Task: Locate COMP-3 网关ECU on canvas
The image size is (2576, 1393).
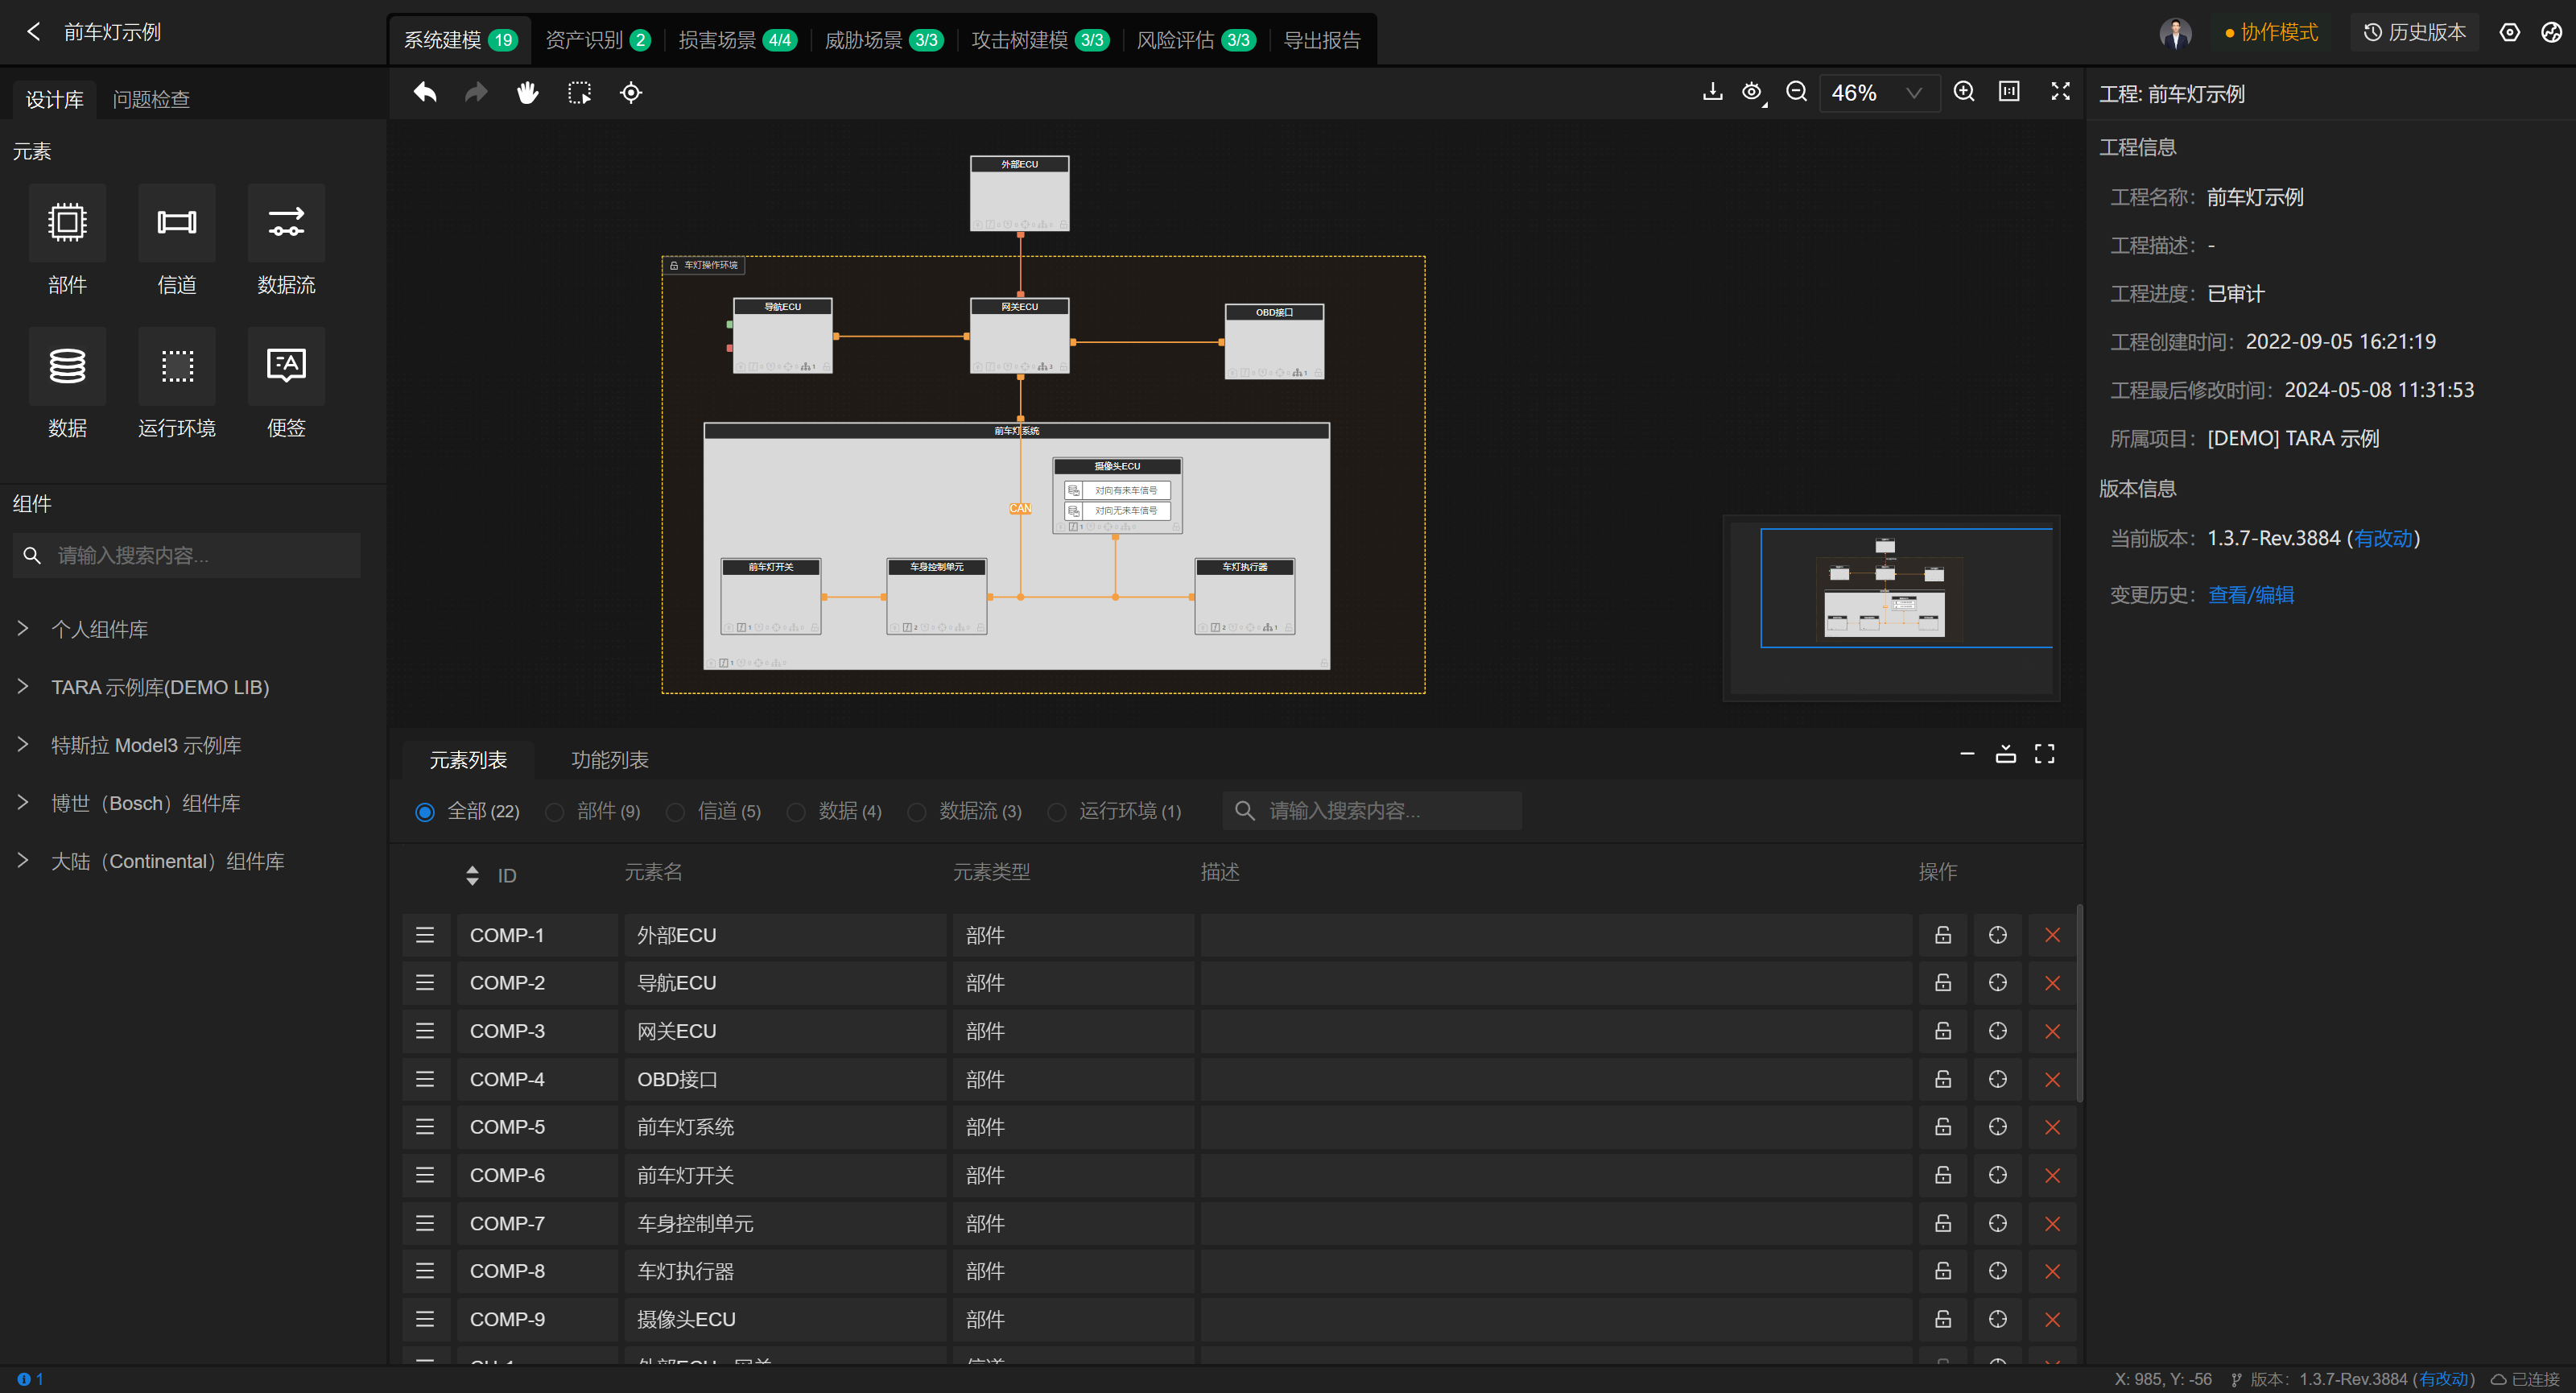Action: 1997,1032
